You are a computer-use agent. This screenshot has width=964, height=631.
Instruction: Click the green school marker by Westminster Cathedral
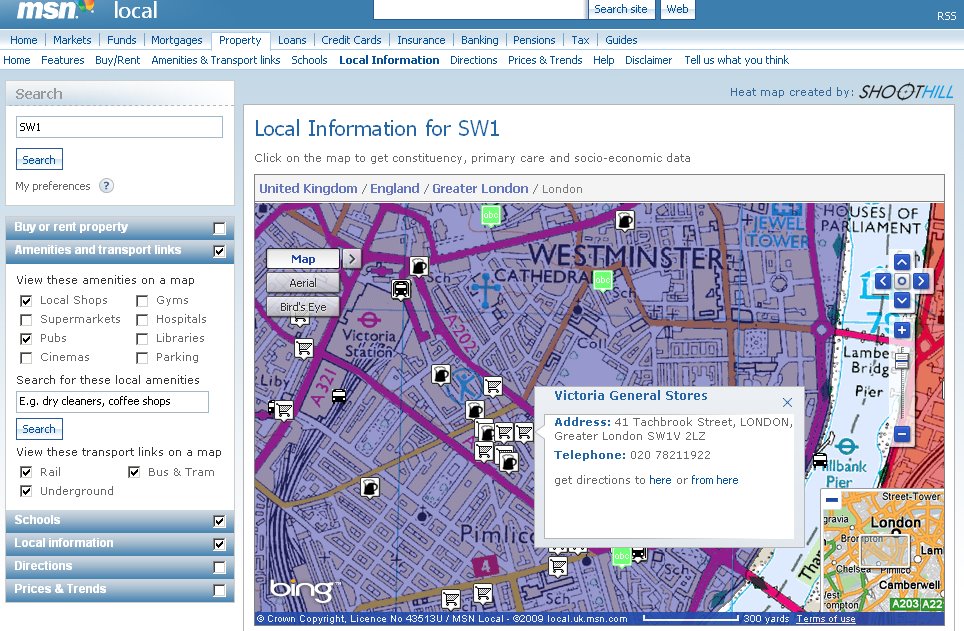click(x=602, y=280)
